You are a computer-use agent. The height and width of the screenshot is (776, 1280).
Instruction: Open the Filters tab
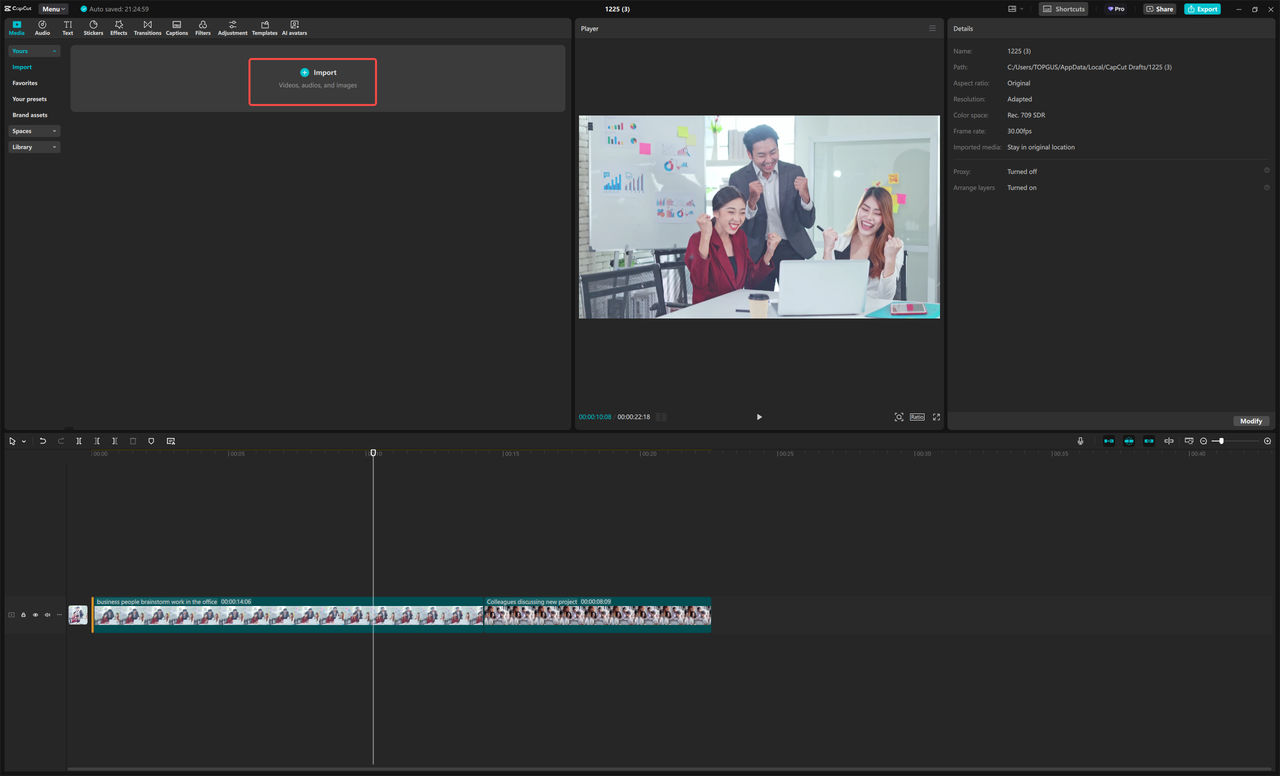point(203,27)
